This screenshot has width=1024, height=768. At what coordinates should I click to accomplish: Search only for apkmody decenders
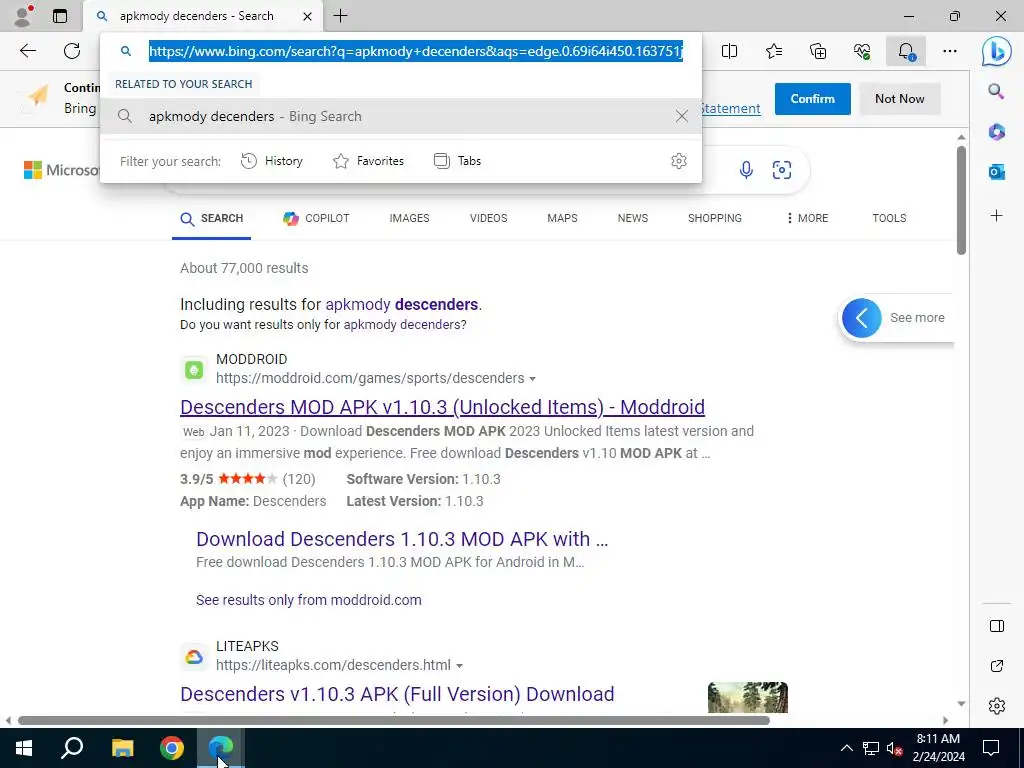(405, 325)
